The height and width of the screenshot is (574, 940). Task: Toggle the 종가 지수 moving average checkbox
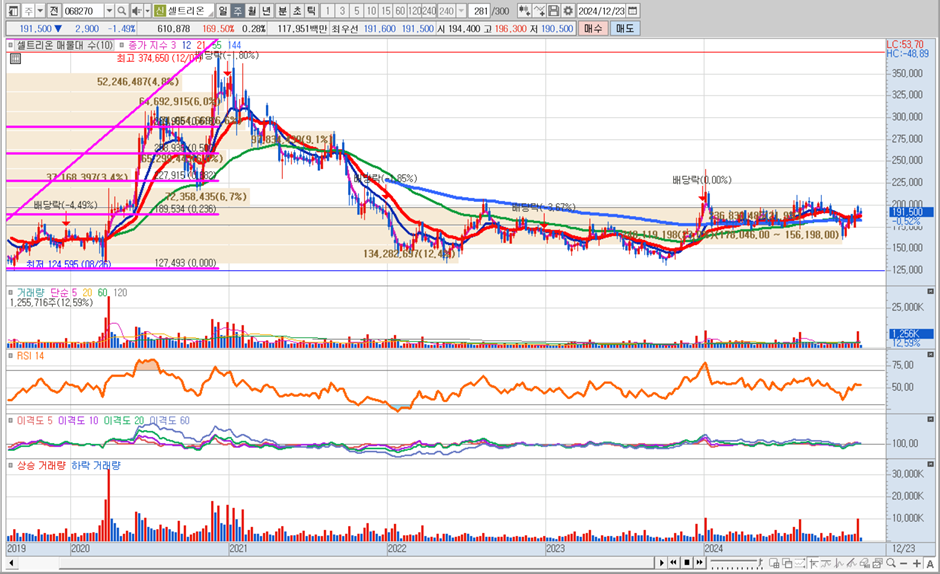click(x=121, y=45)
